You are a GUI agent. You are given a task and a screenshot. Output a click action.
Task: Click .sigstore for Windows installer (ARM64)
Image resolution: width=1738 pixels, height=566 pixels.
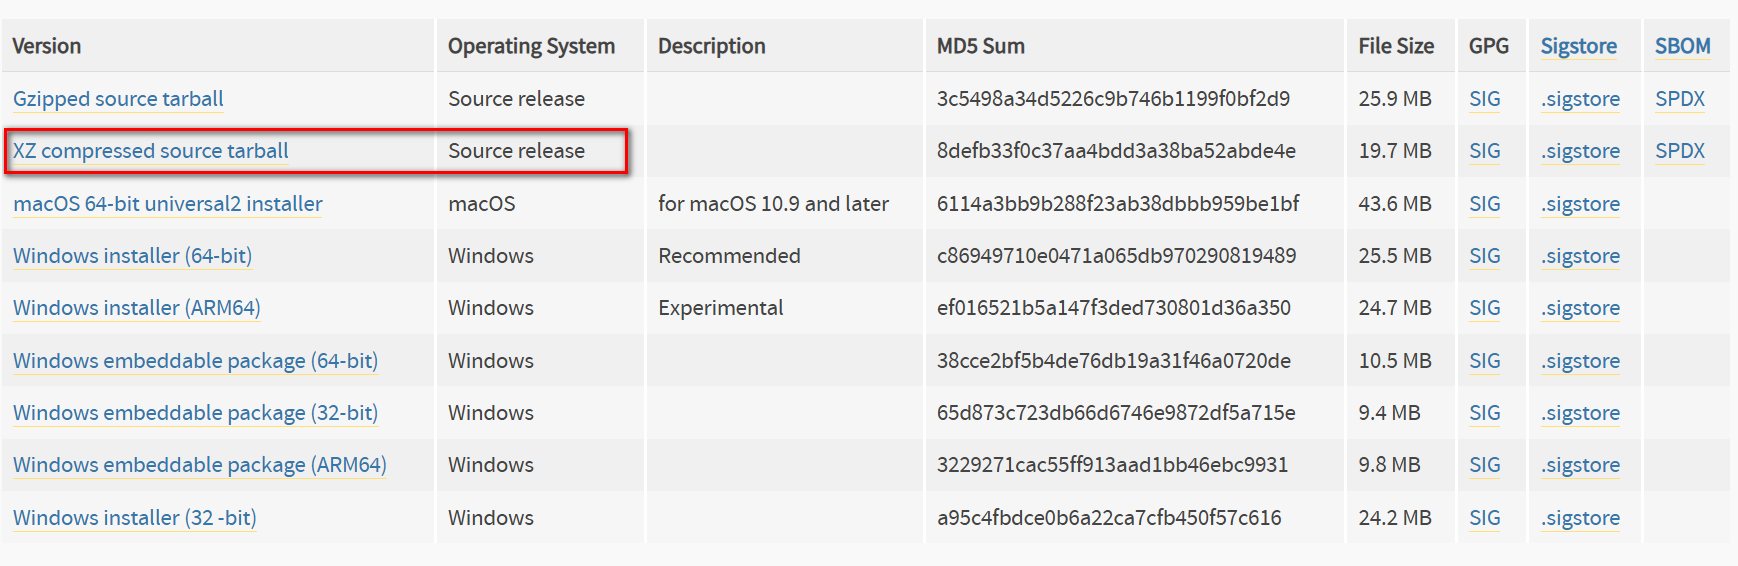(1580, 308)
